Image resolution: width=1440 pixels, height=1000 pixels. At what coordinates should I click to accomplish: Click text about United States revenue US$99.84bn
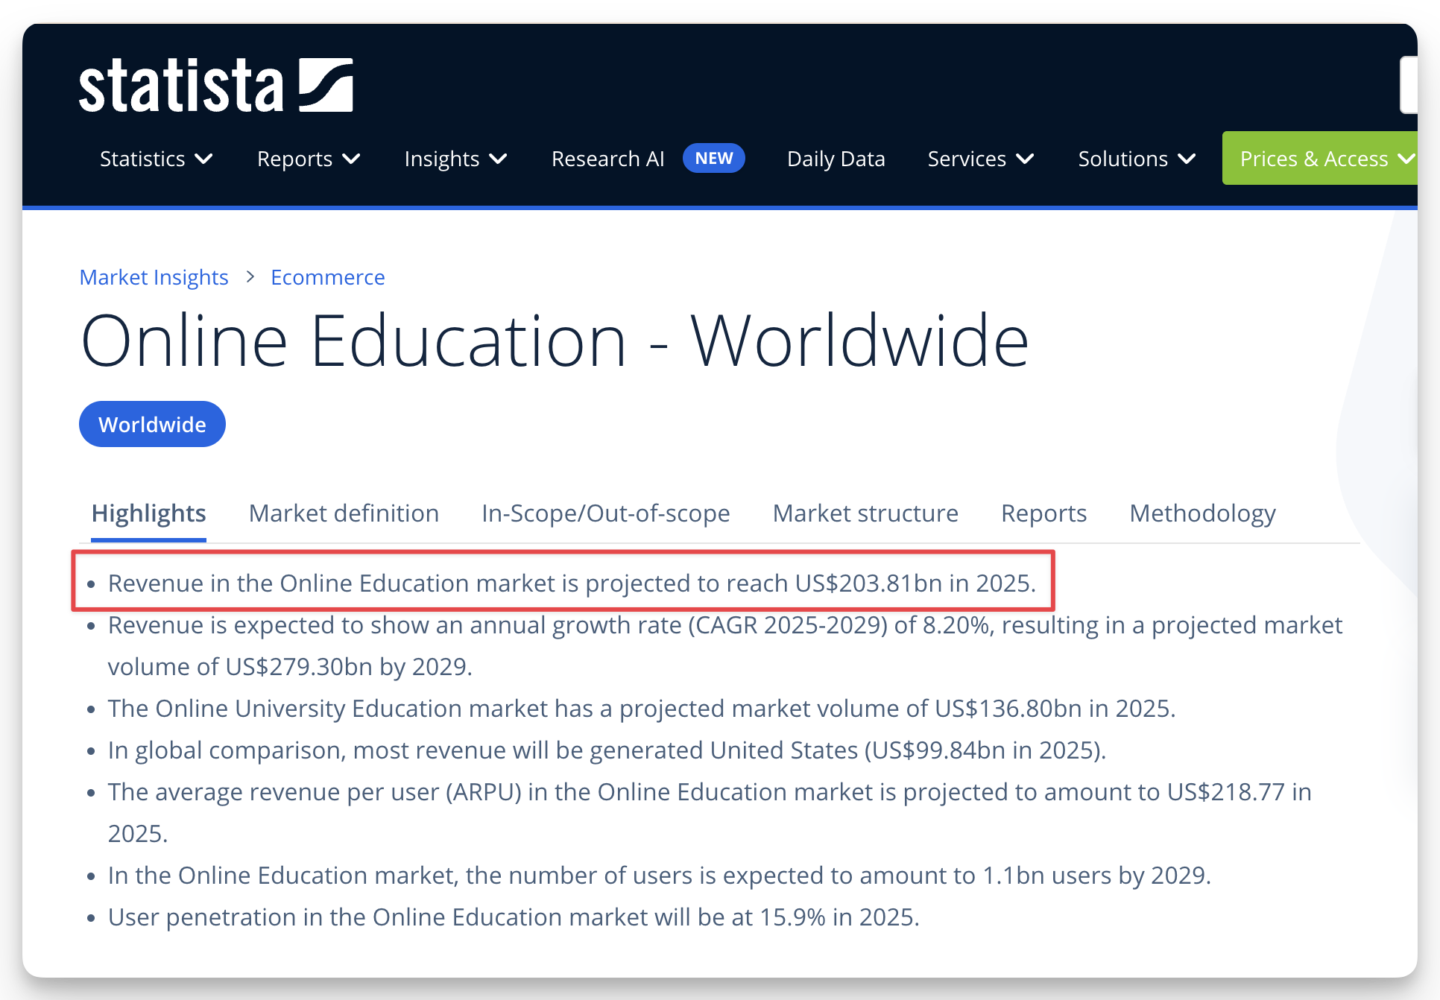pyautogui.click(x=607, y=751)
